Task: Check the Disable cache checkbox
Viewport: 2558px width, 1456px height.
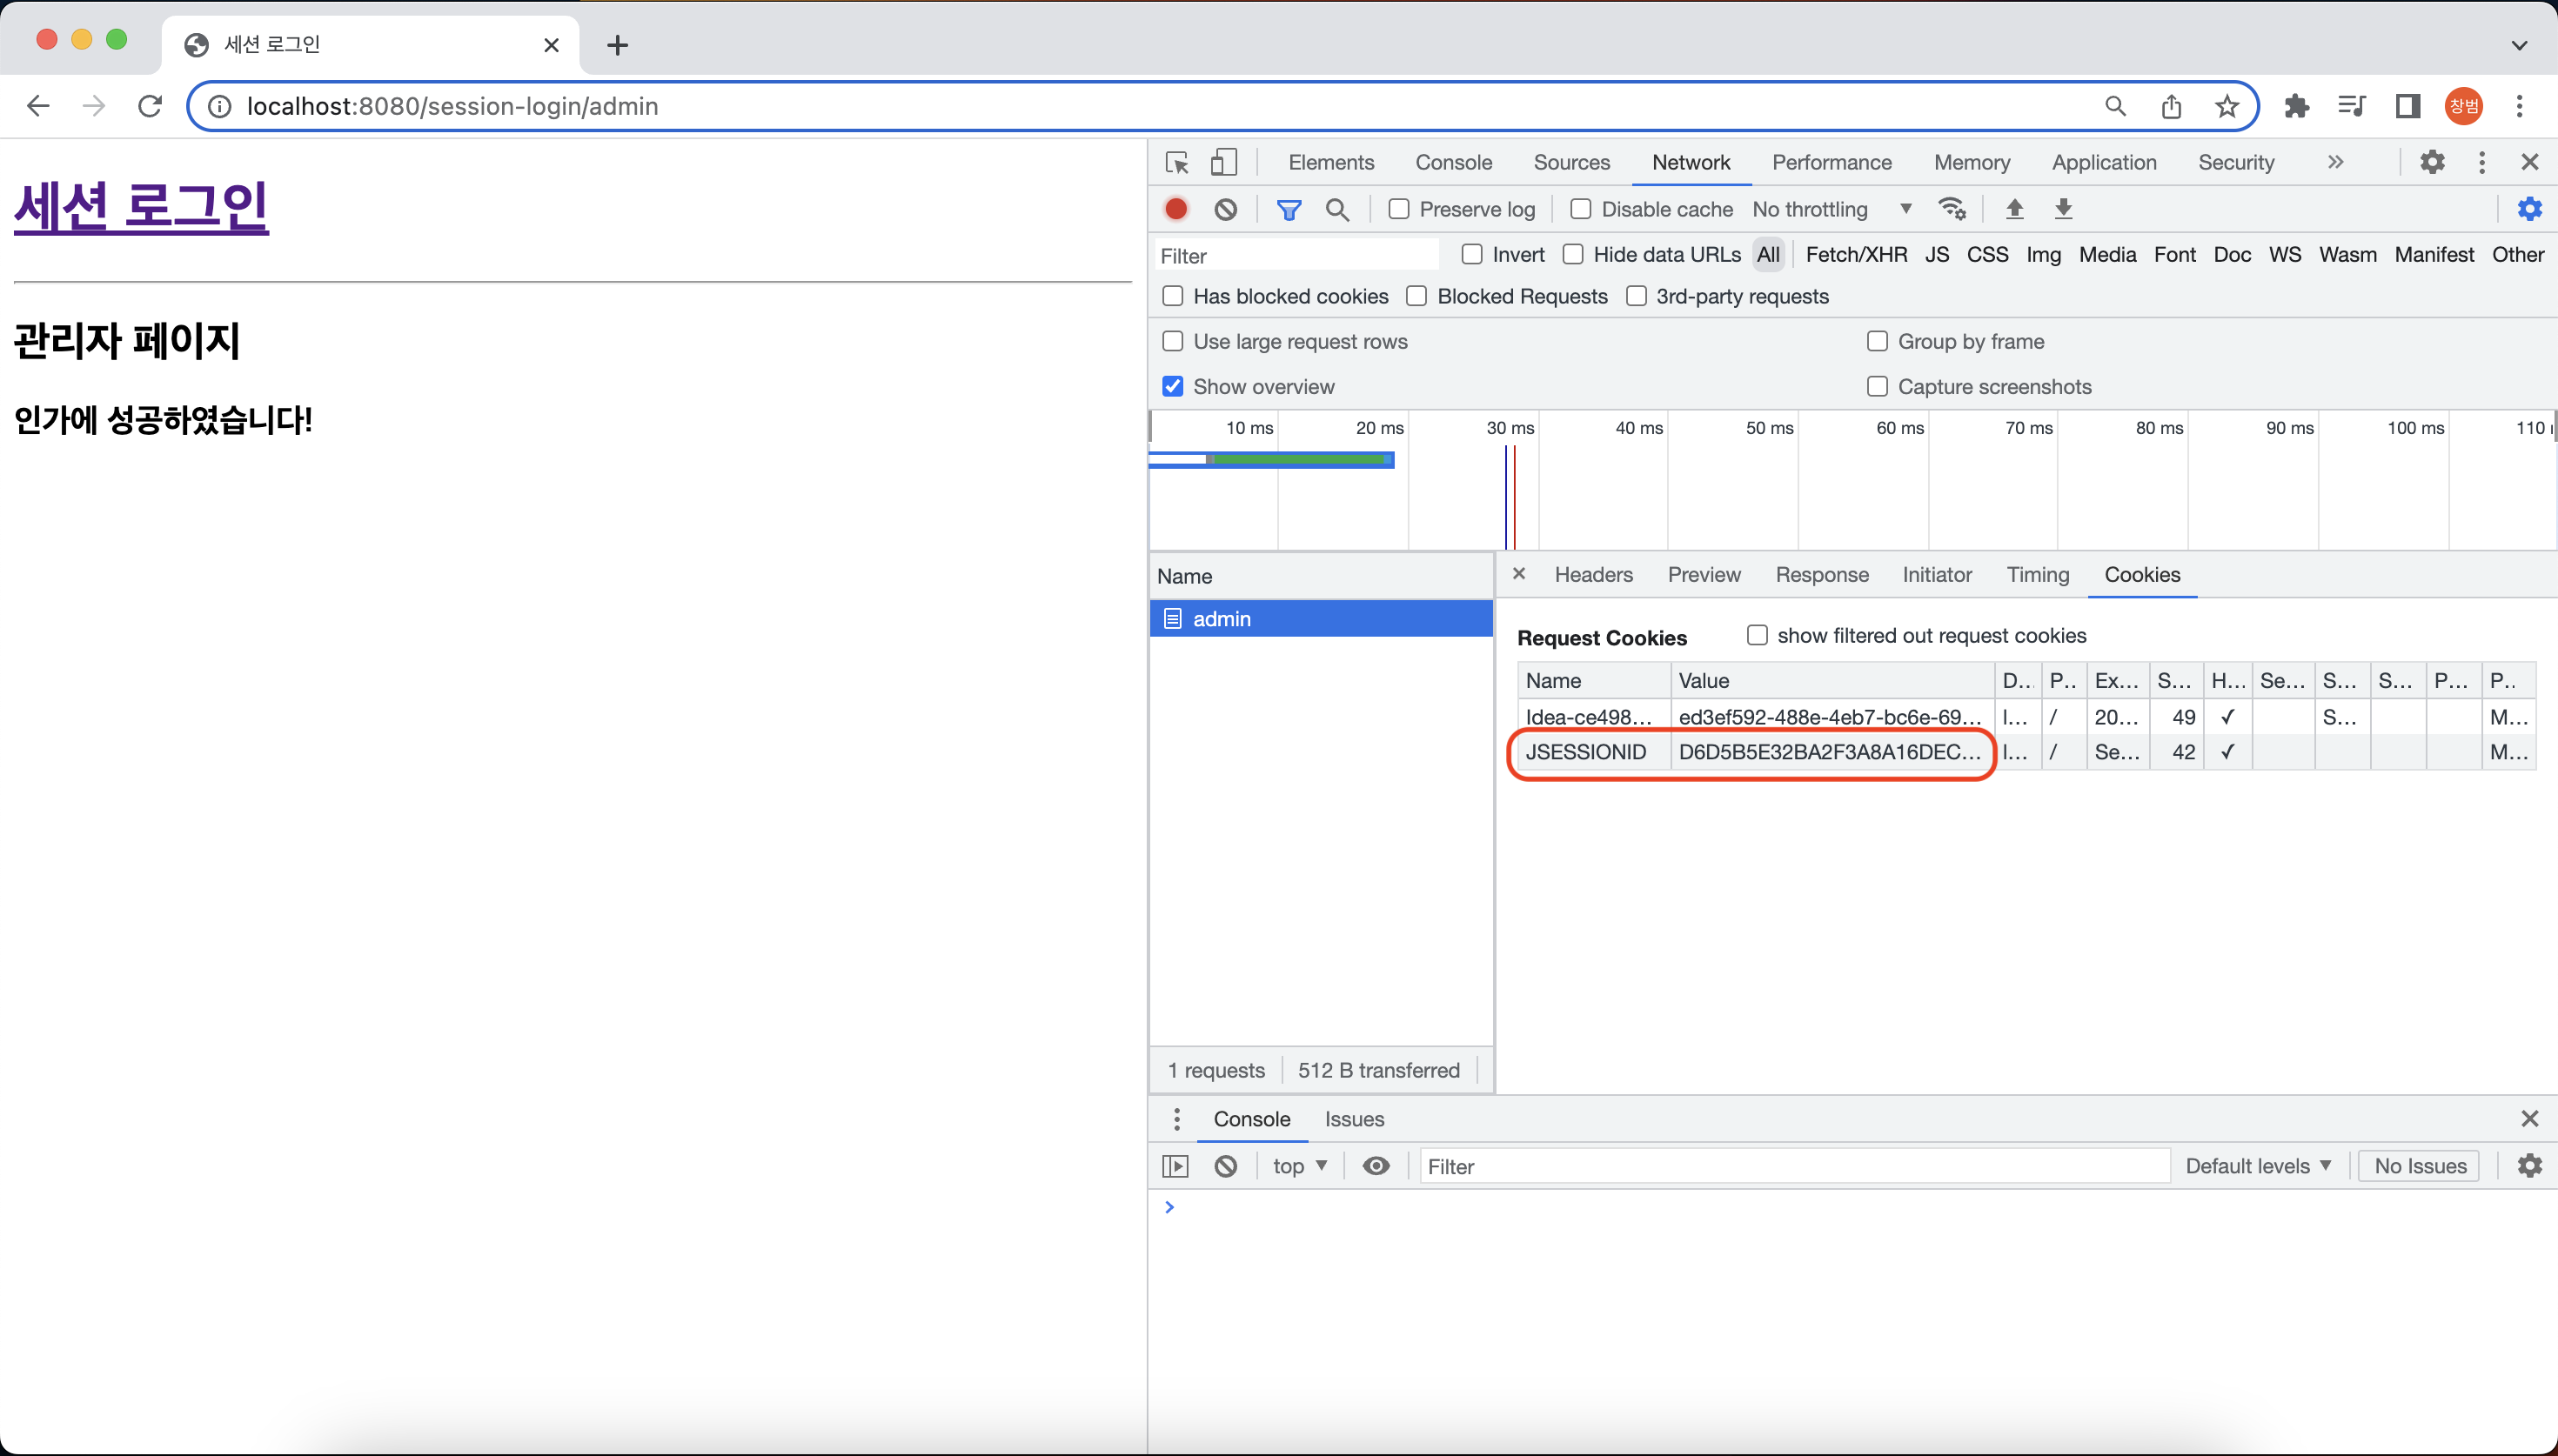Action: click(x=1581, y=209)
